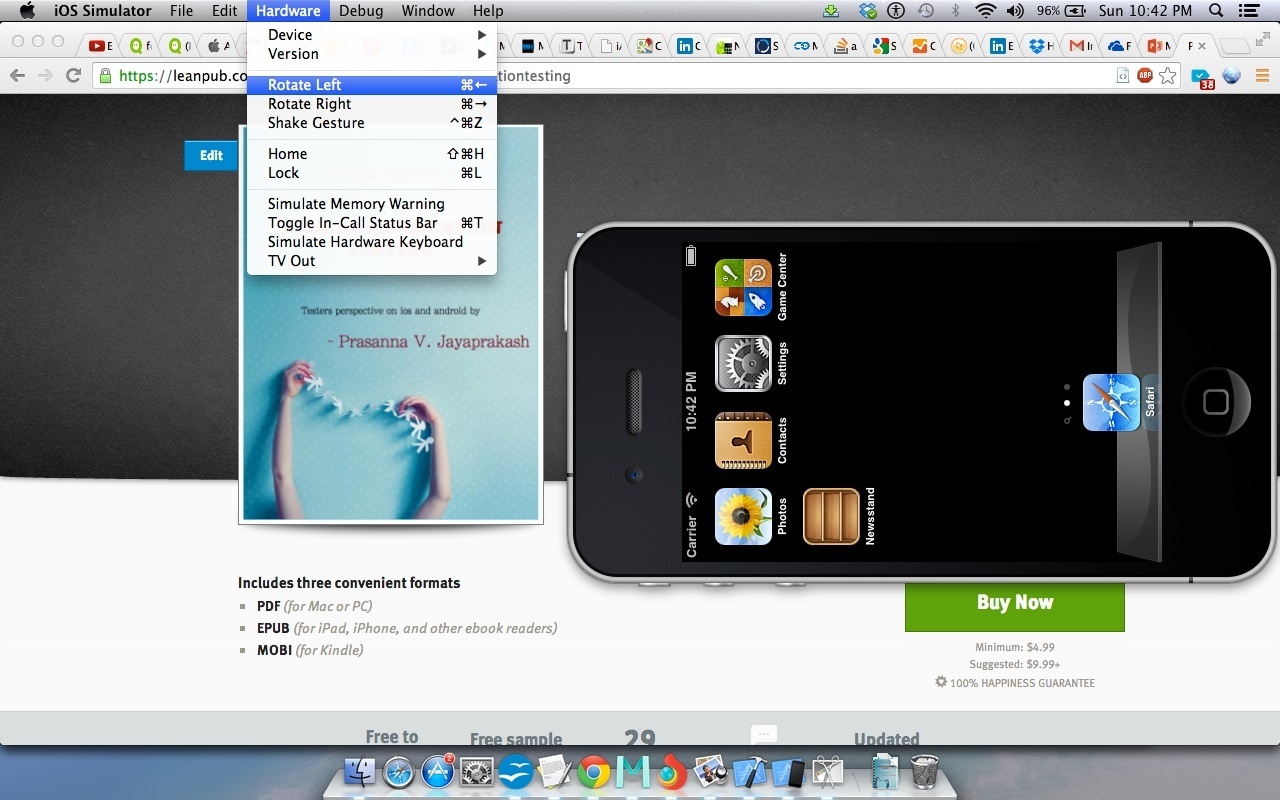Expand the Device submenu
Screen dimensions: 1280x800
click(290, 35)
